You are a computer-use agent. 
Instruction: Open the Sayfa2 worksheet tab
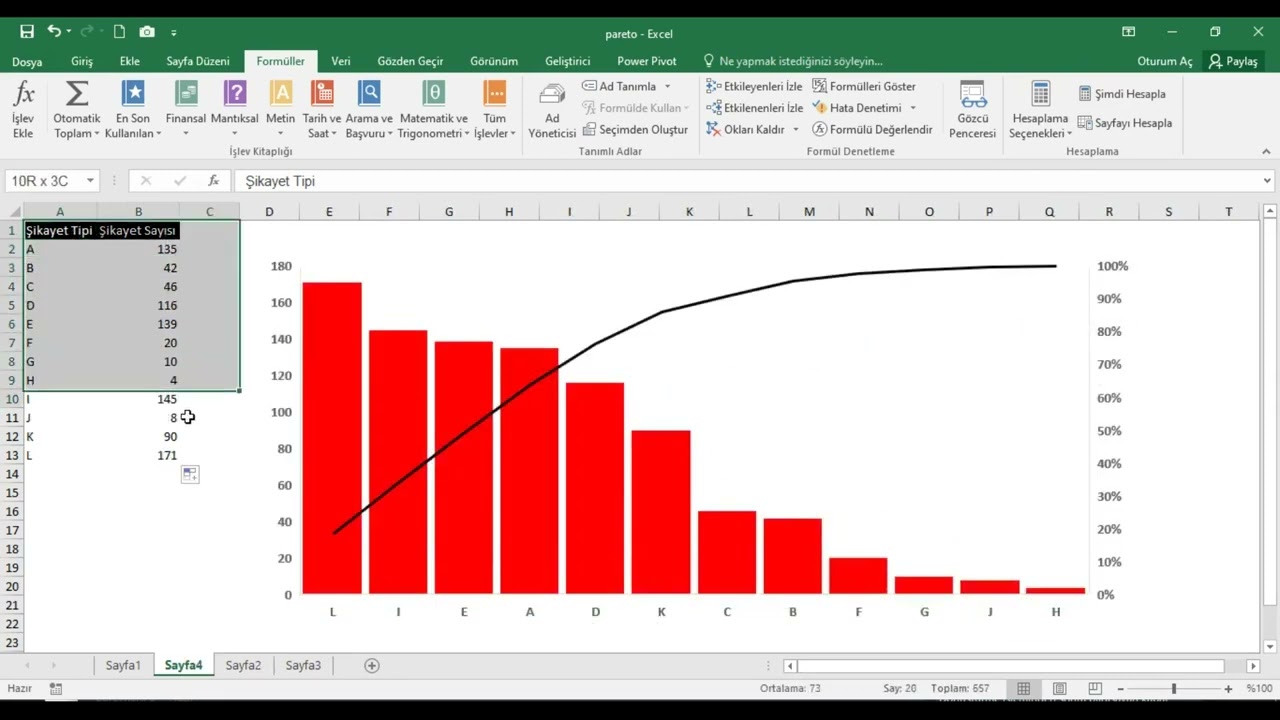tap(243, 666)
